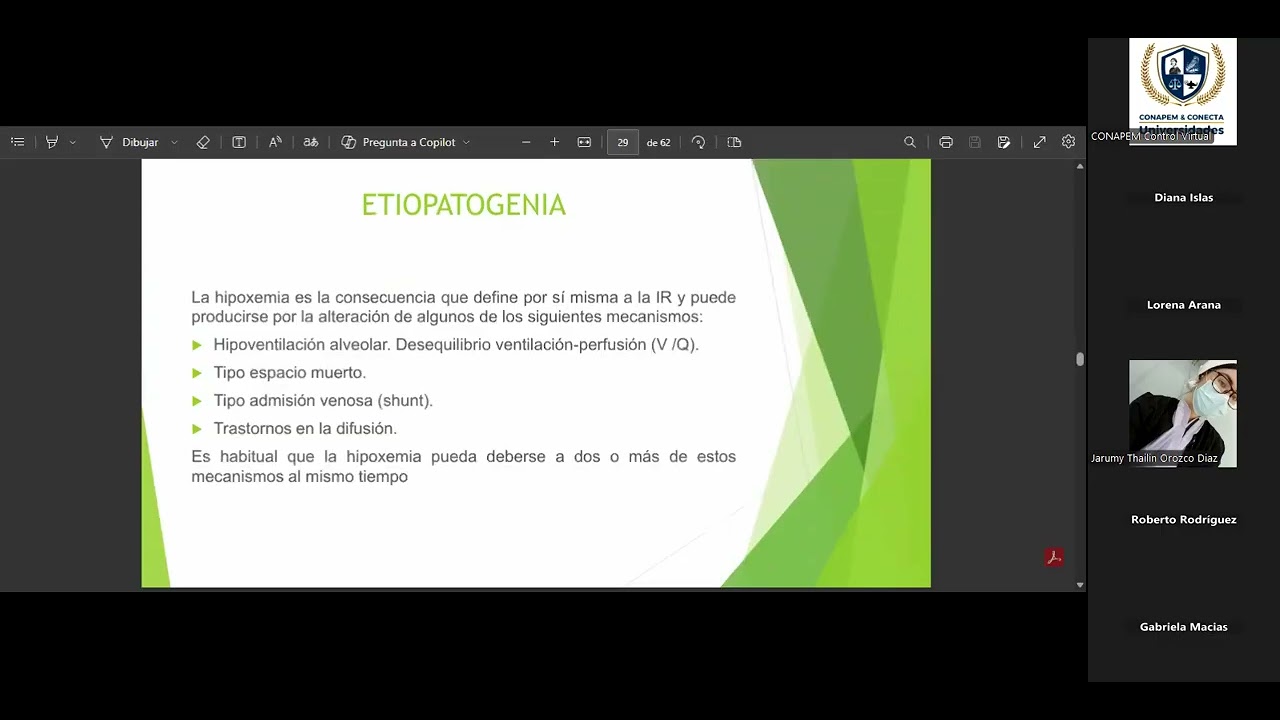Select Lorena Arana participant tile
The height and width of the screenshot is (720, 1280).
tap(1183, 305)
